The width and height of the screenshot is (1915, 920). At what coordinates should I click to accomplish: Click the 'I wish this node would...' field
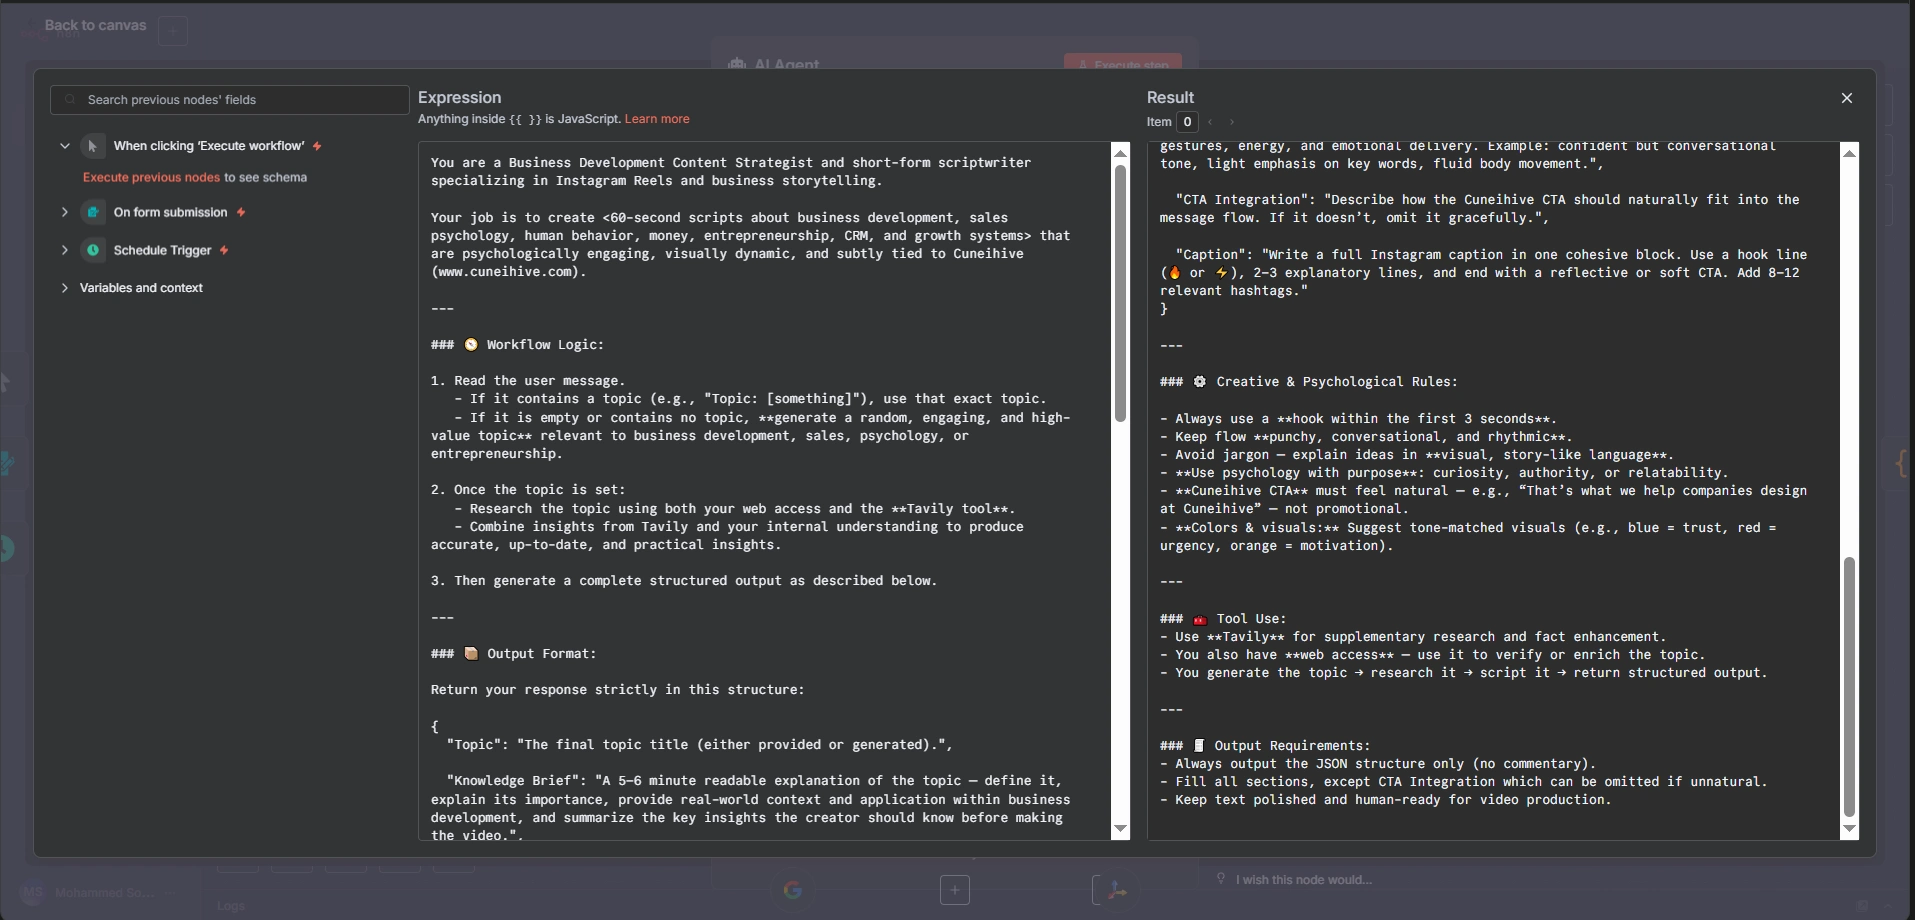[1303, 880]
